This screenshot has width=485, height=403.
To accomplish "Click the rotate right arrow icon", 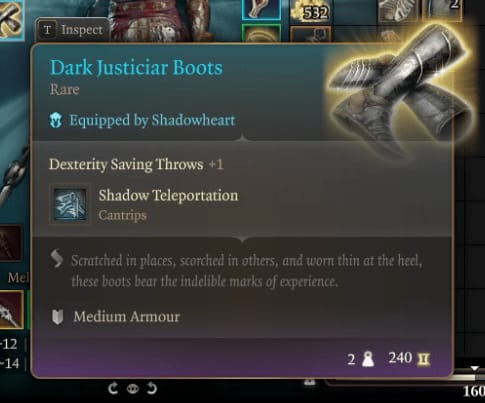I will 152,388.
